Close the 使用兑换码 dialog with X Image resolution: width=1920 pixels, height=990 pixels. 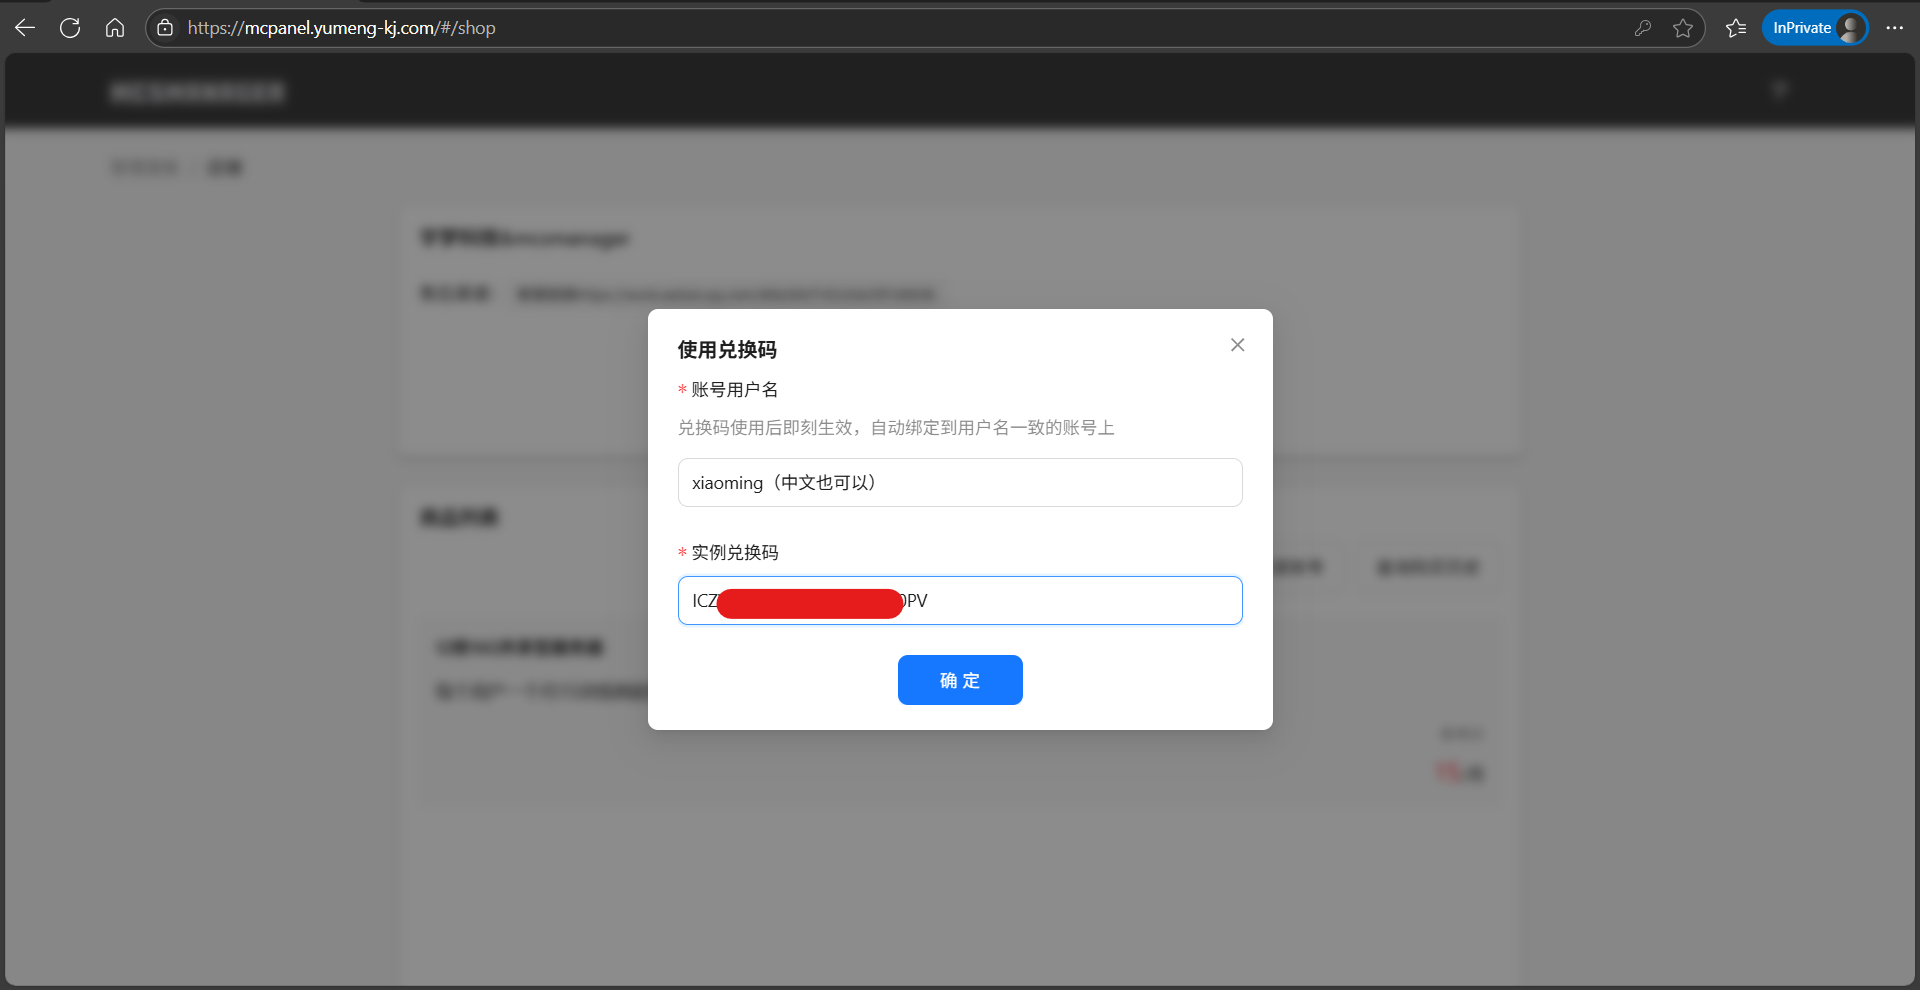1237,345
